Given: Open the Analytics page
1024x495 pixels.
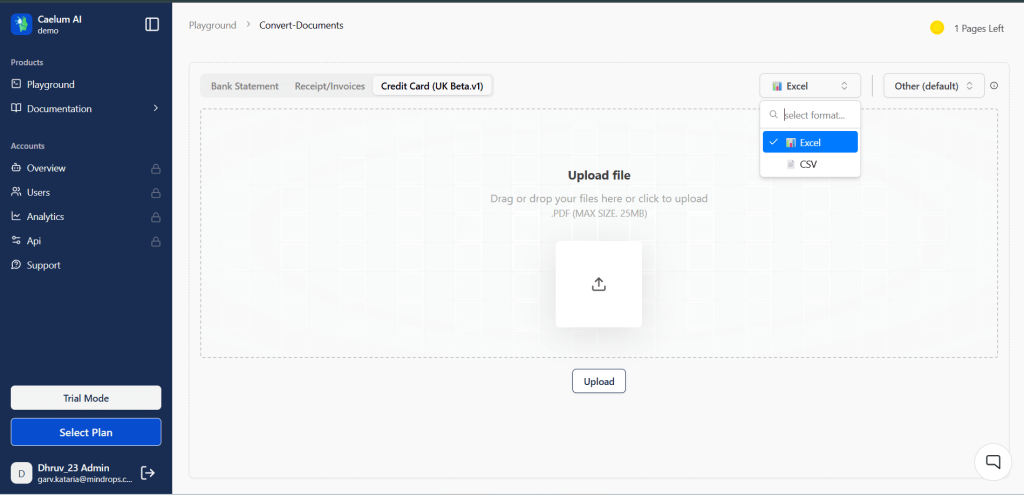Looking at the screenshot, I should [86, 216].
